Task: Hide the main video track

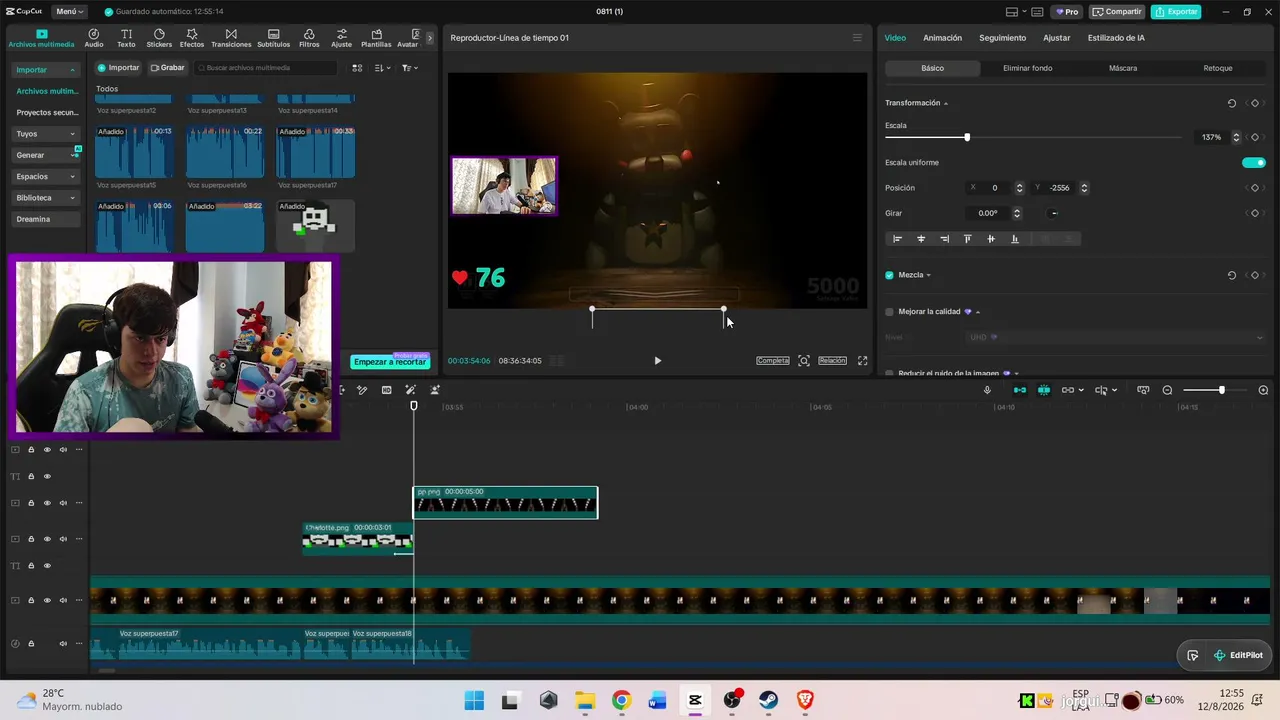Action: point(47,601)
